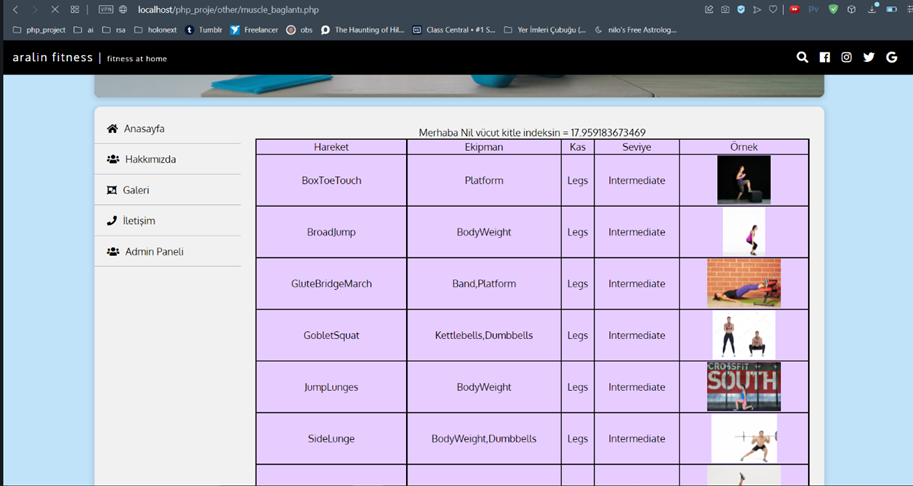Viewport: 913px width, 486px height.
Task: Go back to the previous page
Action: (x=16, y=9)
